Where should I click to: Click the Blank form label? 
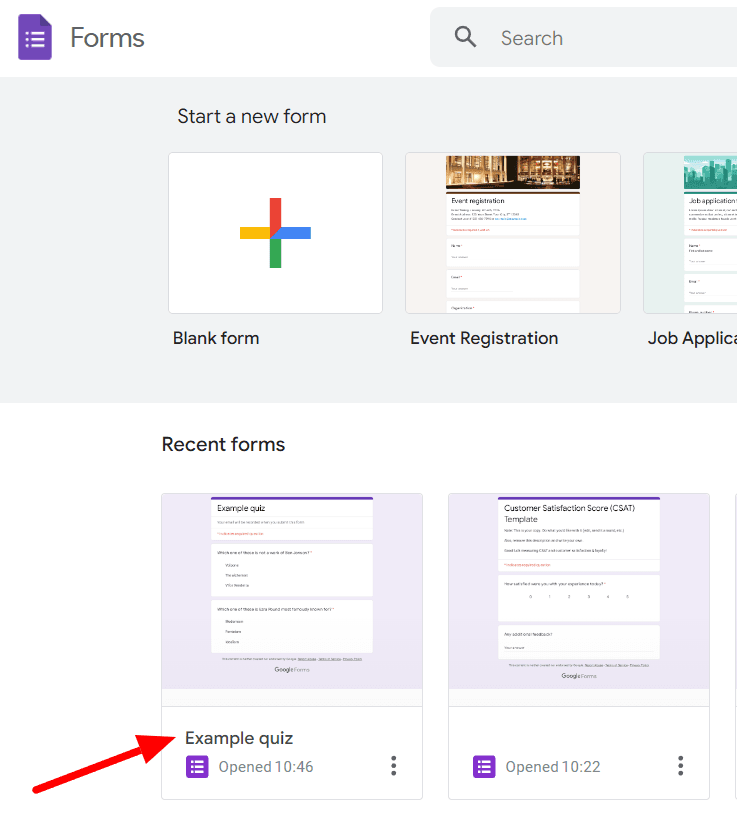tap(216, 338)
